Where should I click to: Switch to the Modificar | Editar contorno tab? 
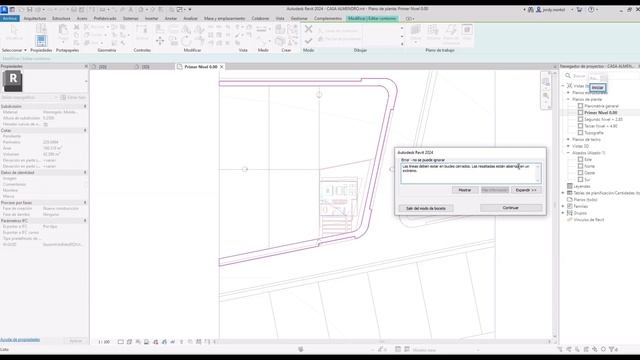click(x=372, y=18)
